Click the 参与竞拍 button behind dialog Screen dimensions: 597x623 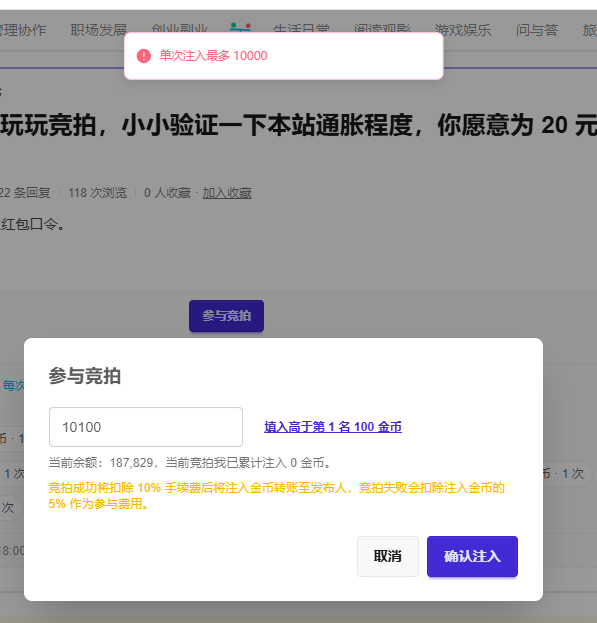click(226, 316)
